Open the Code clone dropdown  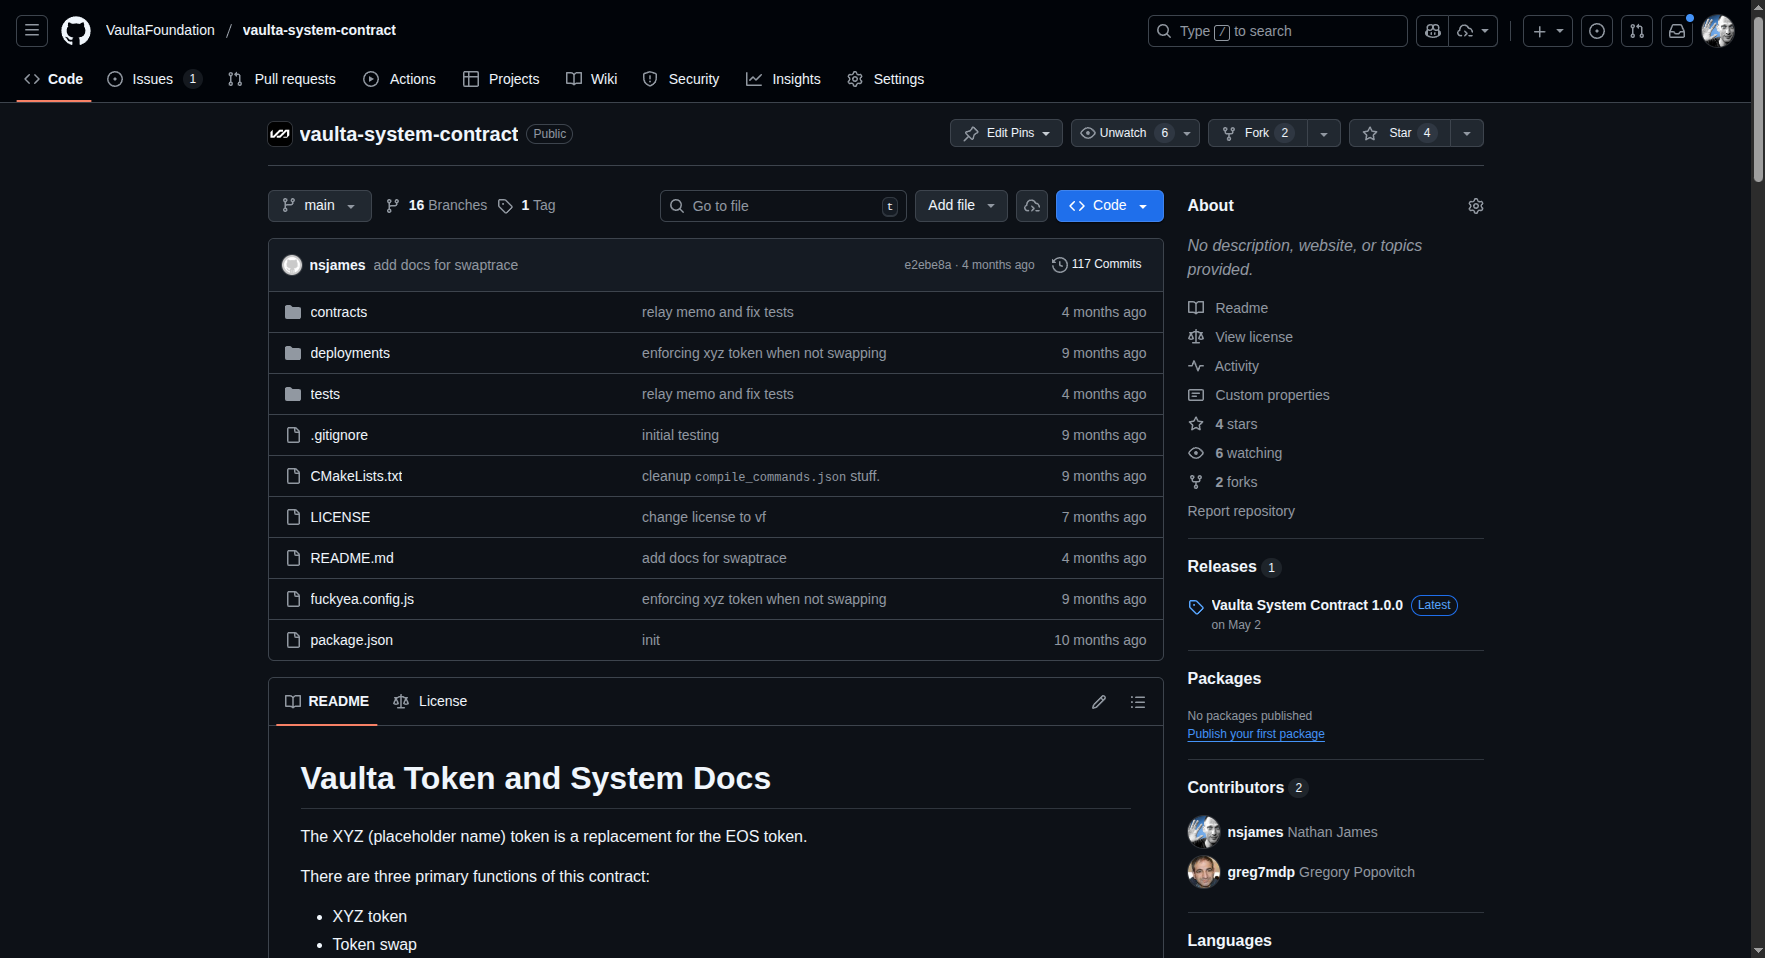point(1109,205)
